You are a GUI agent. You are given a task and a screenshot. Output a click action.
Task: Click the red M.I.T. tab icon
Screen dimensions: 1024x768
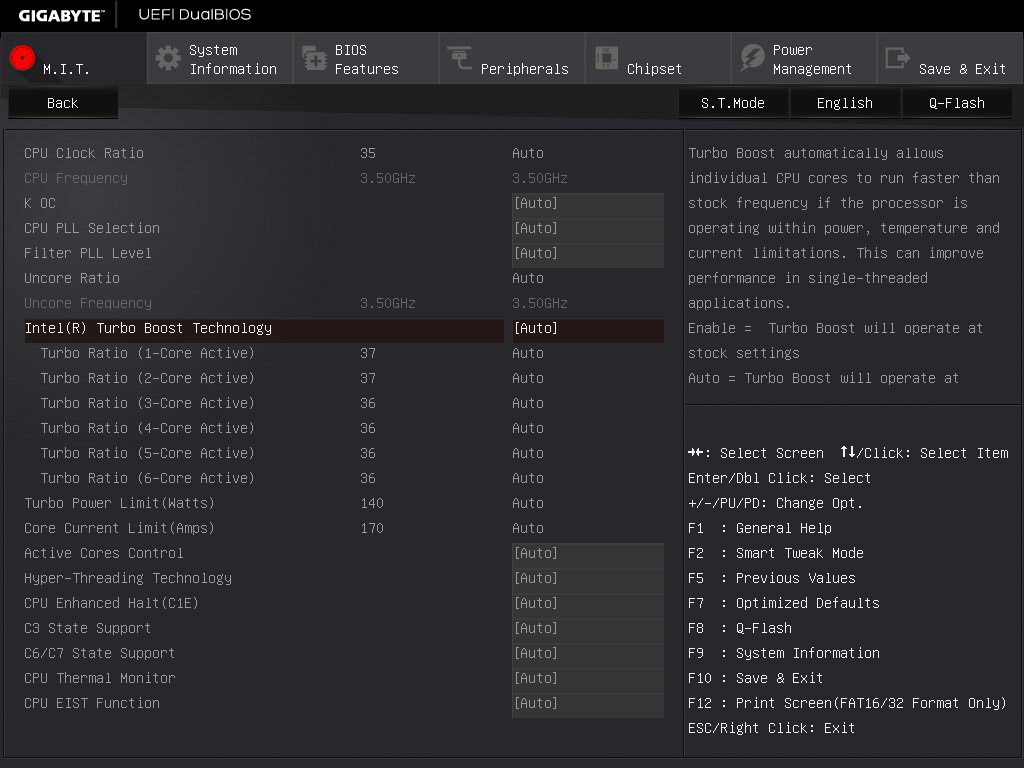22,58
